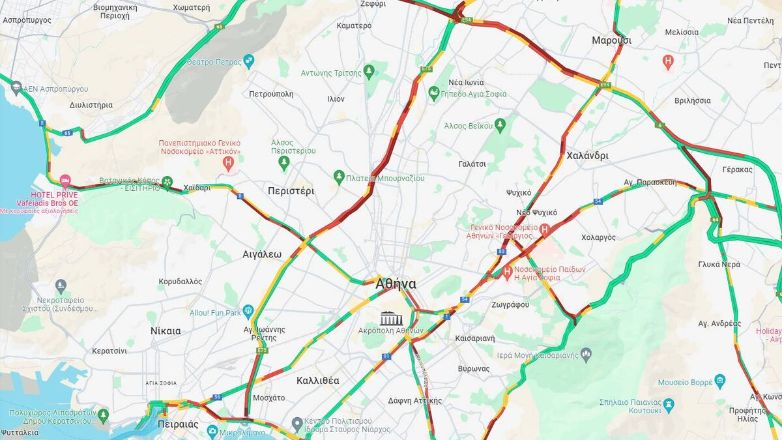The height and width of the screenshot is (440, 782).
Task: Click the Νεκροταφείο Σχιστού cemetery pin
Action: (x=61, y=286)
